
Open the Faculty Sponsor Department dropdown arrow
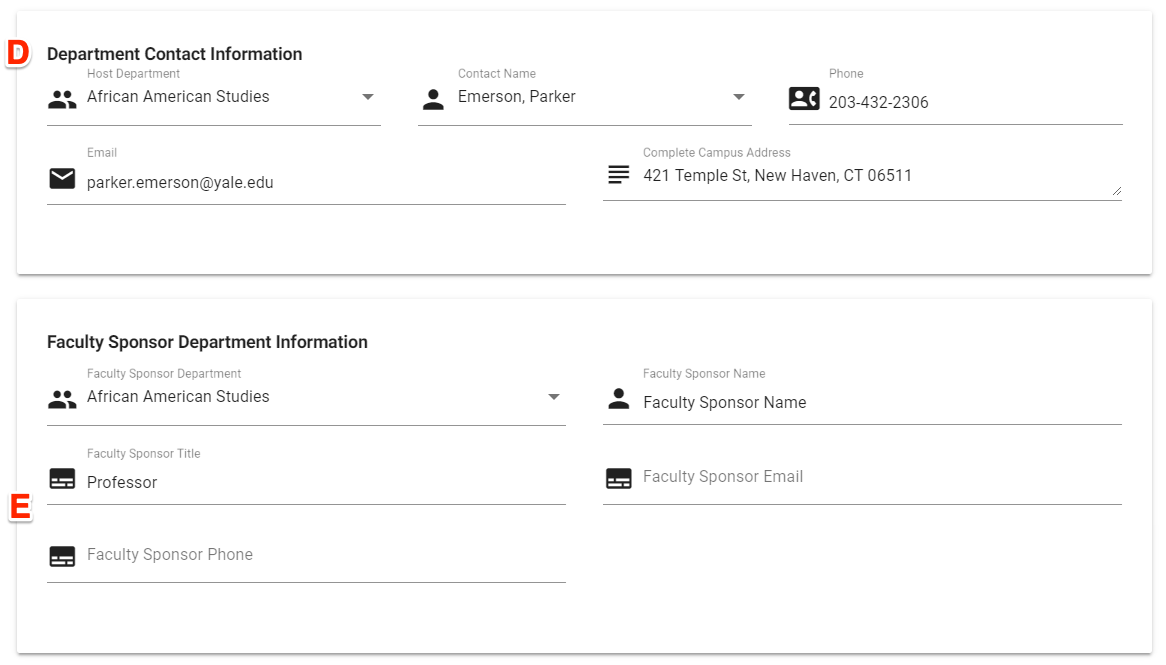(553, 397)
